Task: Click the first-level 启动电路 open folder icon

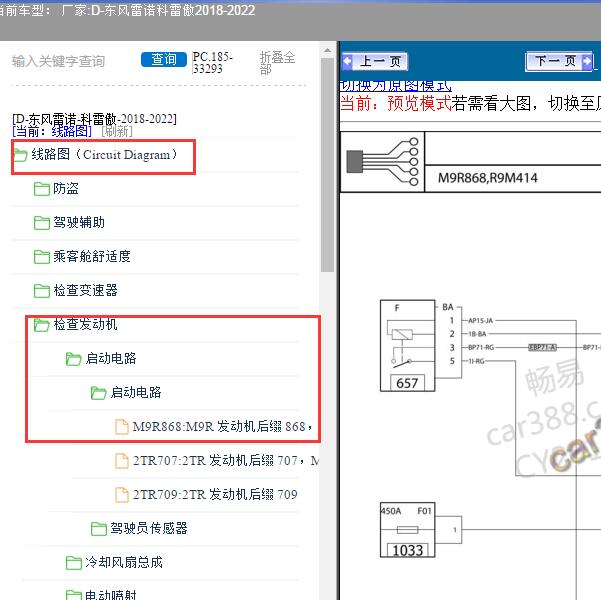Action: [73, 359]
